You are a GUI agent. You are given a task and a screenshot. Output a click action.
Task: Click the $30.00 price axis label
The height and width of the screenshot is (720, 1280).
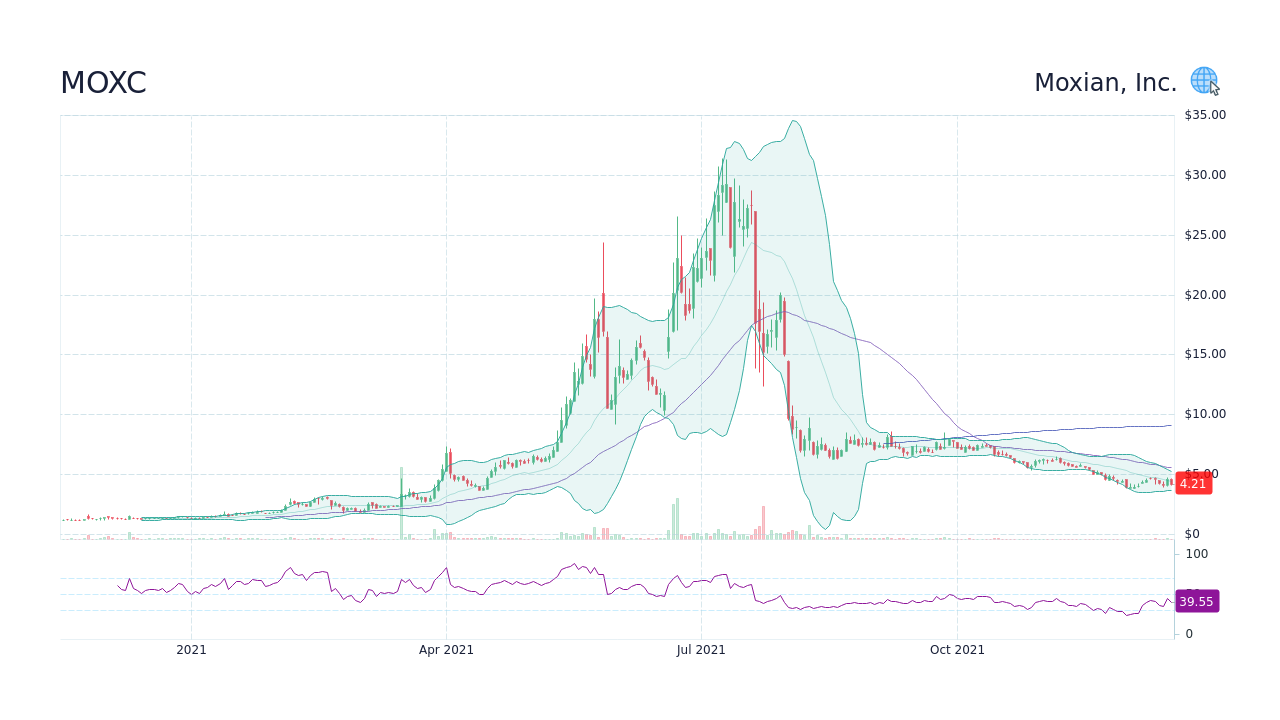click(x=1205, y=175)
